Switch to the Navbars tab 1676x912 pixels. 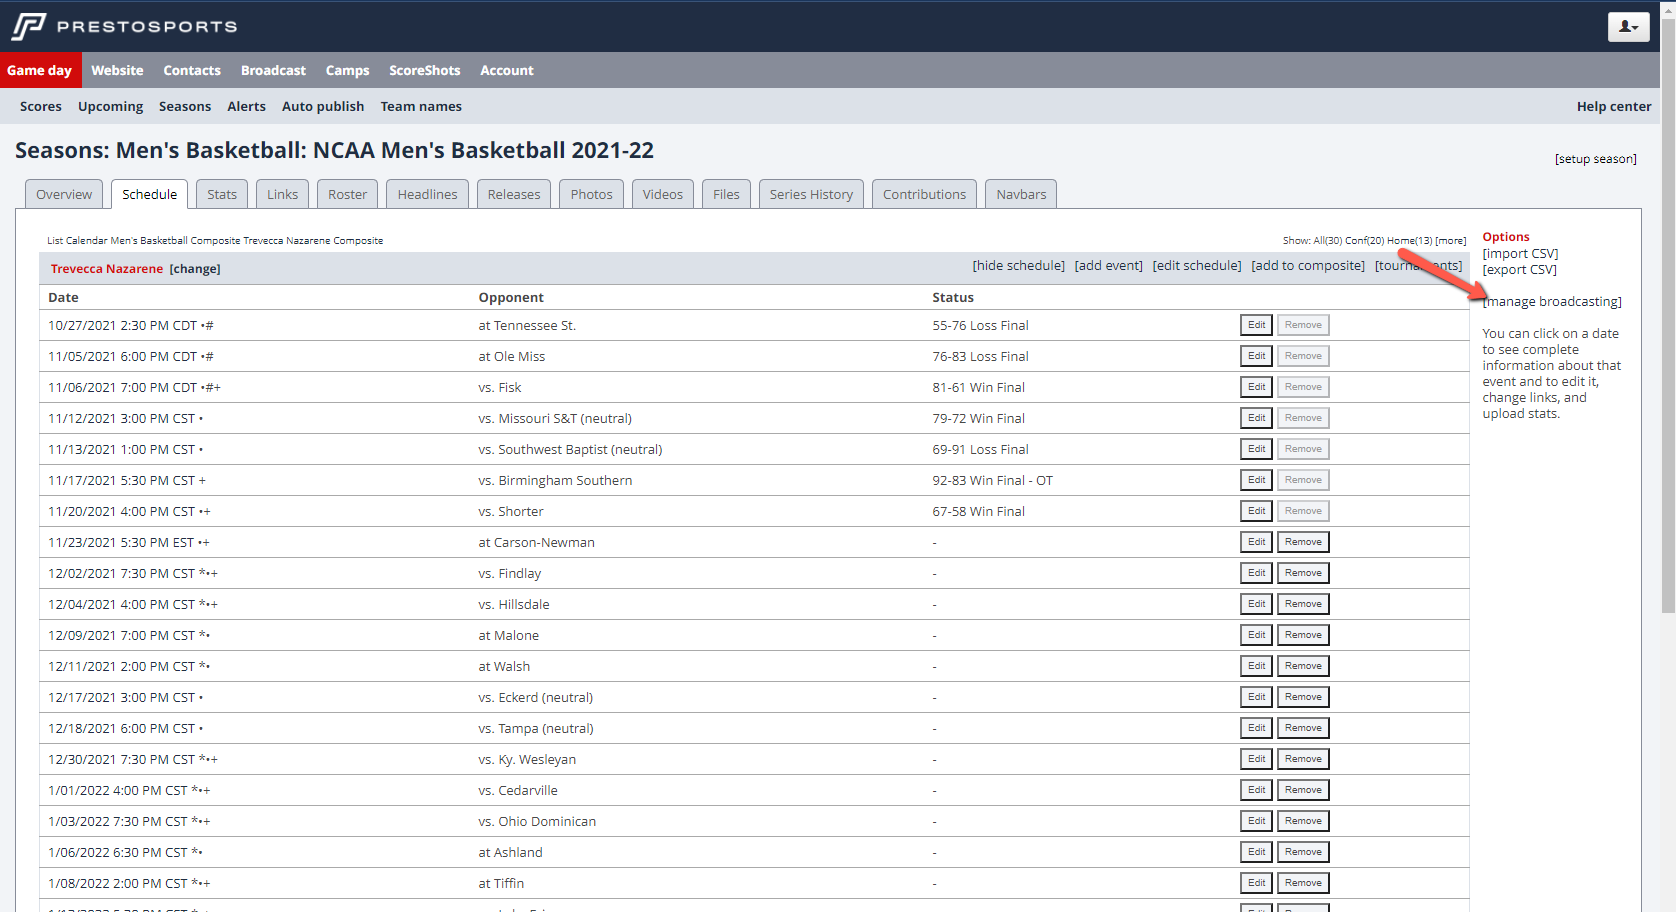(1021, 194)
